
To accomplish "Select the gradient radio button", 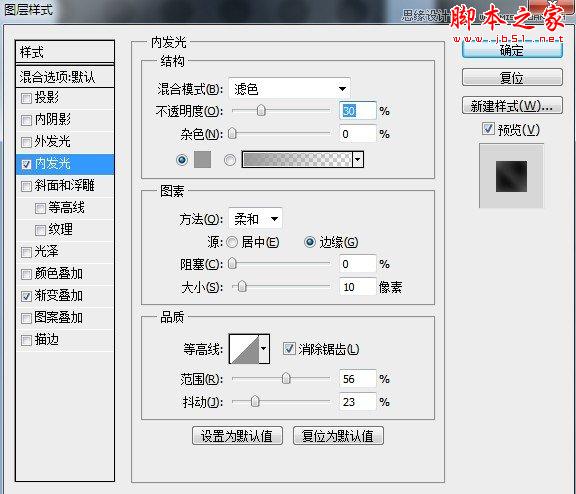I will 230,160.
